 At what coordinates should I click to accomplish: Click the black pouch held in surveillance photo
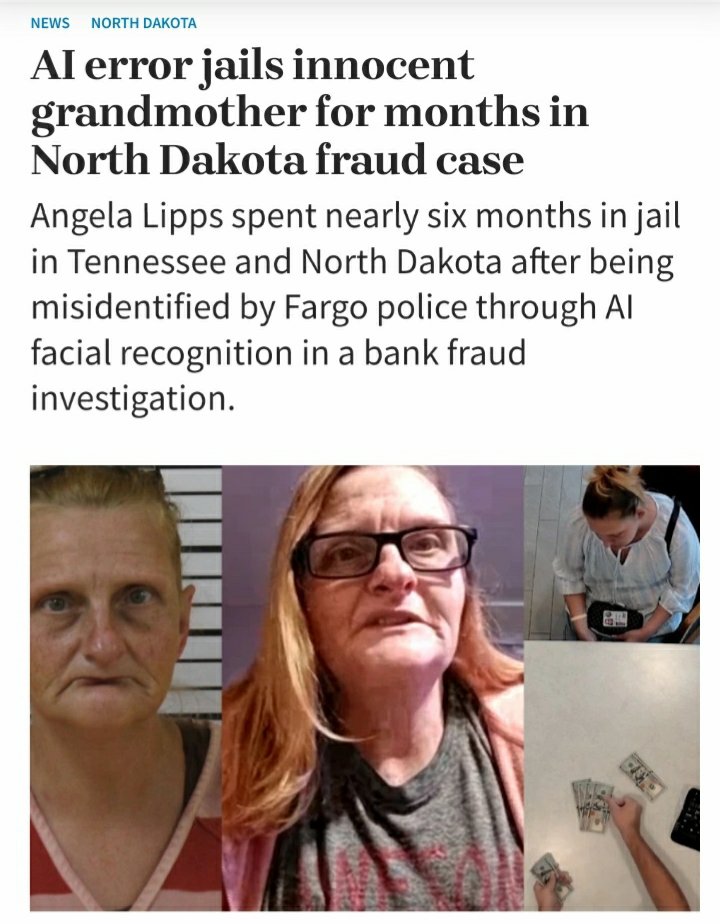click(x=615, y=619)
